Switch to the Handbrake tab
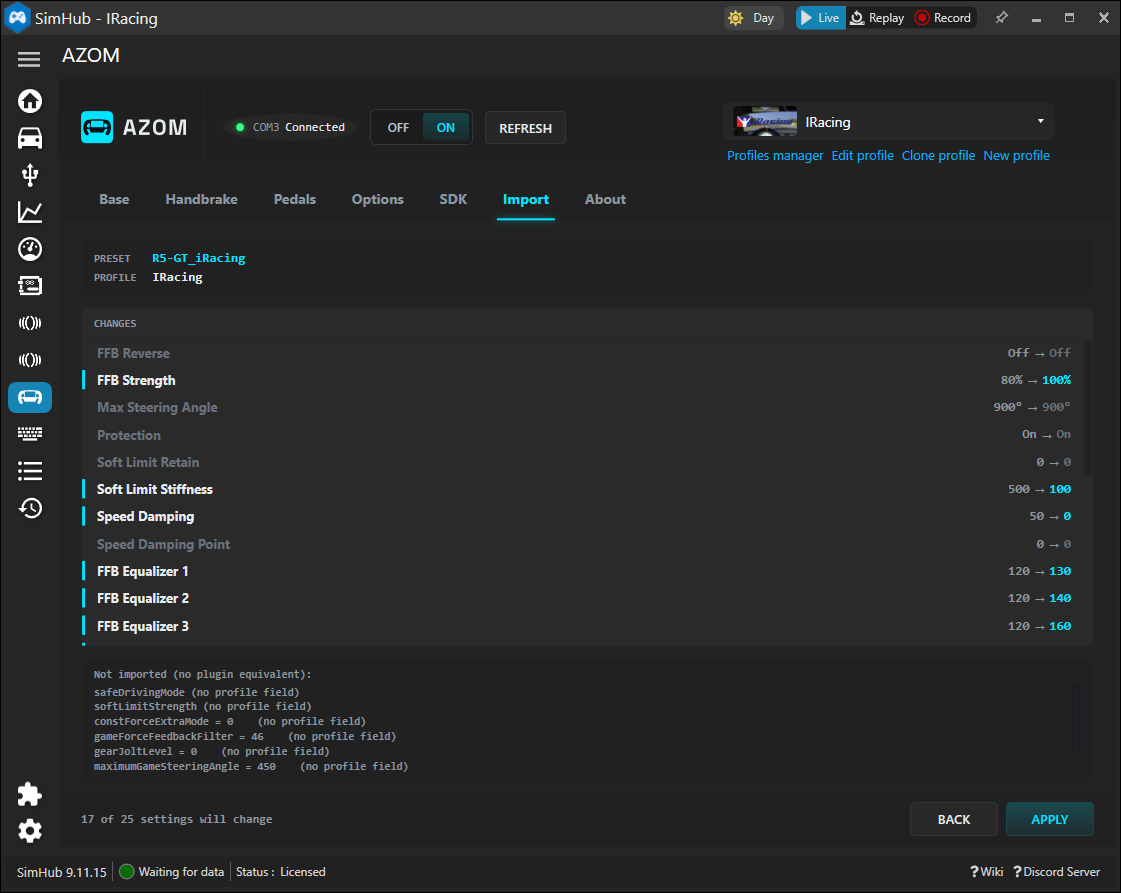 [202, 199]
